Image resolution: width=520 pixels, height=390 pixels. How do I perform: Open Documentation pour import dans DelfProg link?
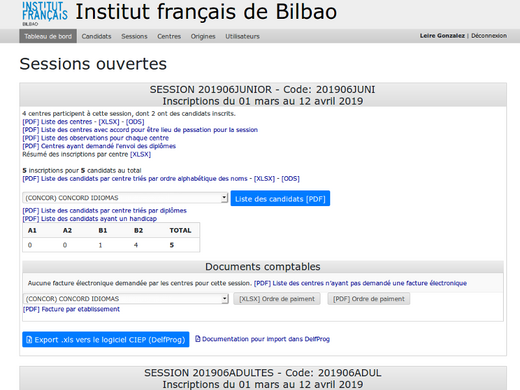[266, 339]
